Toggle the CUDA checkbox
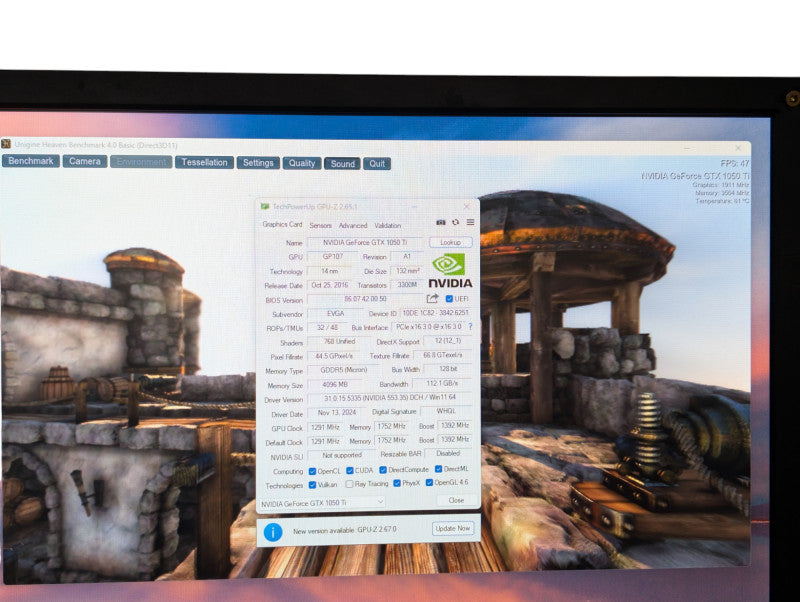Screen dimensions: 800x602 (x=349, y=470)
